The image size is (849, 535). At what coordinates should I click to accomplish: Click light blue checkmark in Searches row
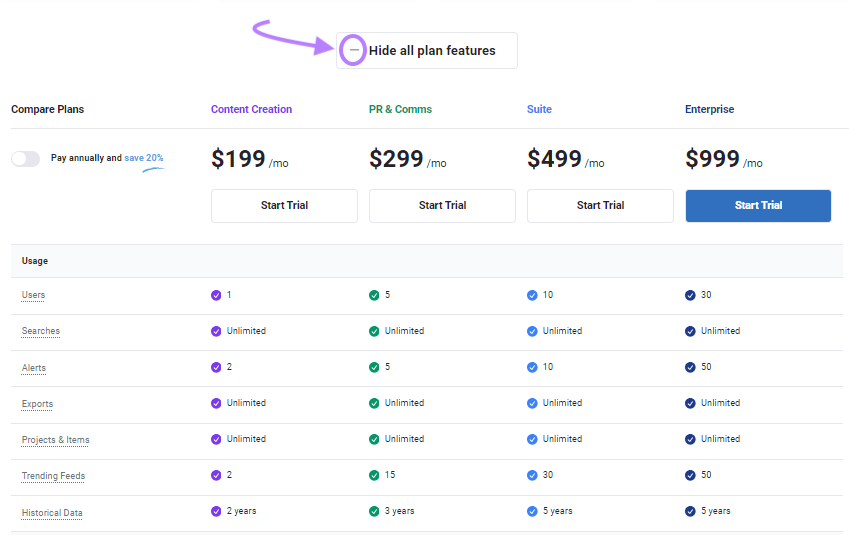point(532,331)
